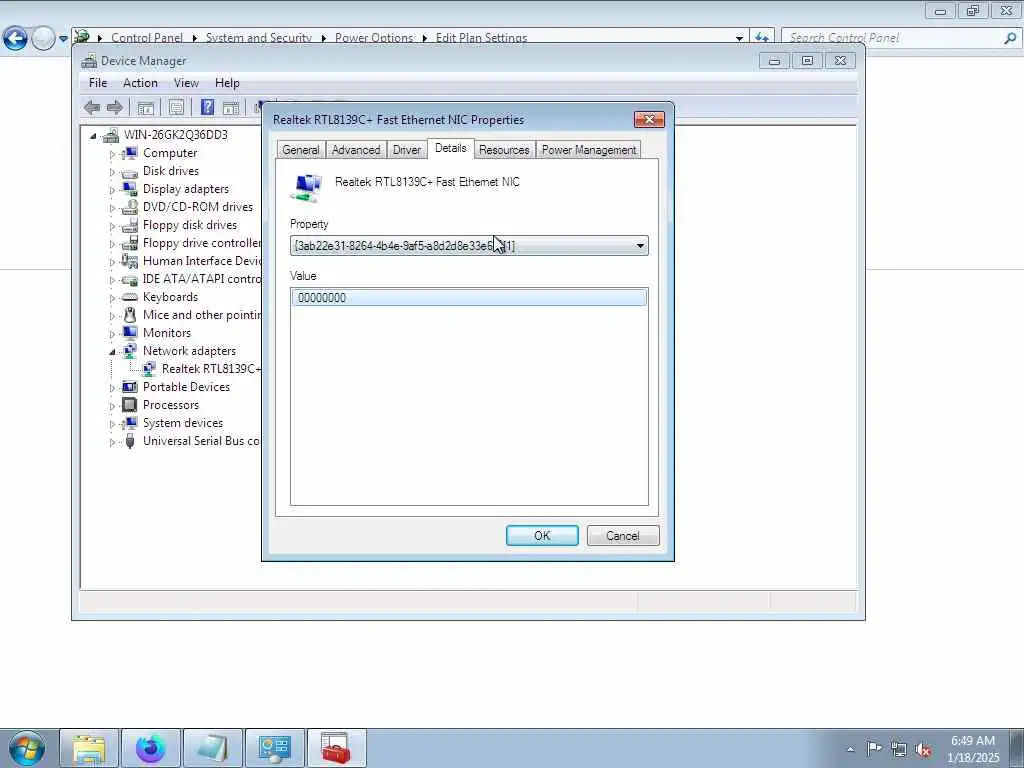Click the blue Help question-mark toolbar icon

point(207,107)
